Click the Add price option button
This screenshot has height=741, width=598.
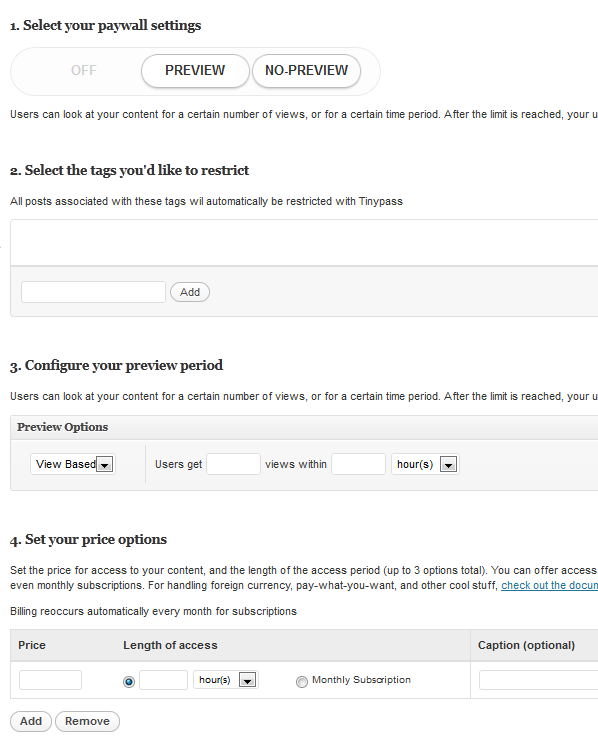31,721
